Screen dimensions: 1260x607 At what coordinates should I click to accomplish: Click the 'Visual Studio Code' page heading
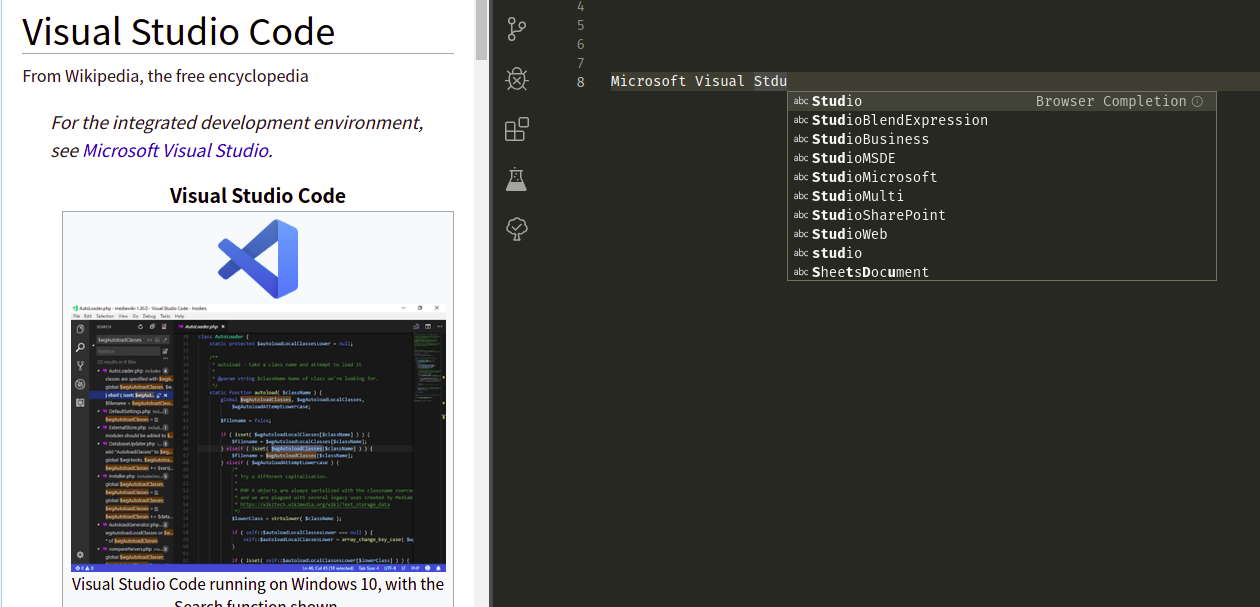click(x=179, y=31)
